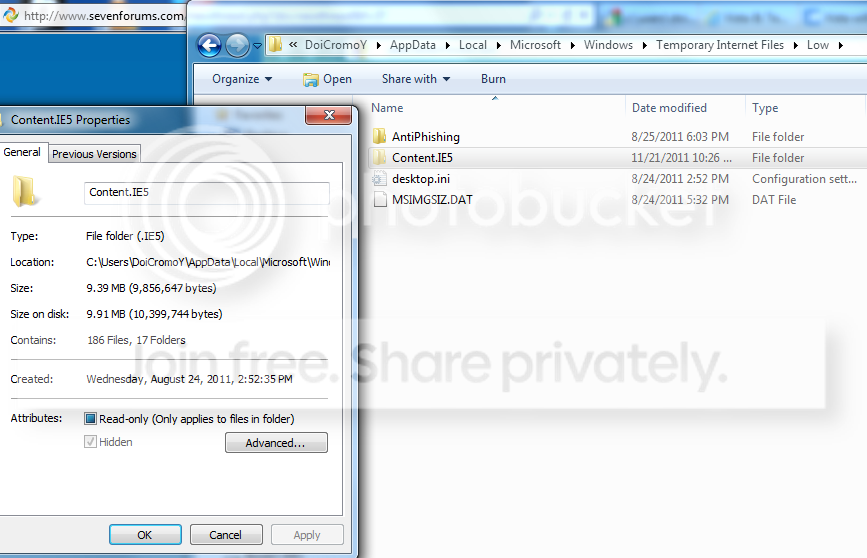Click the Open folder icon in toolbar
The width and height of the screenshot is (867, 558).
click(x=311, y=80)
